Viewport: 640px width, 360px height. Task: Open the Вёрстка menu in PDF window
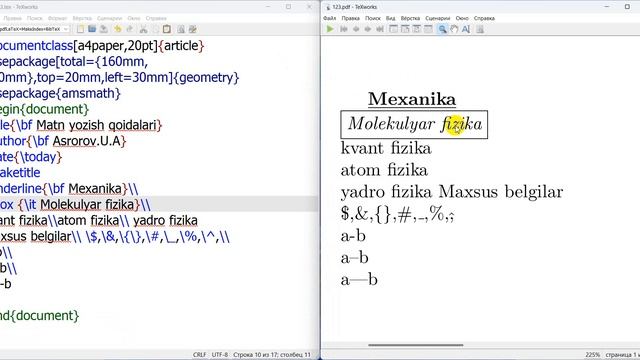click(x=410, y=18)
